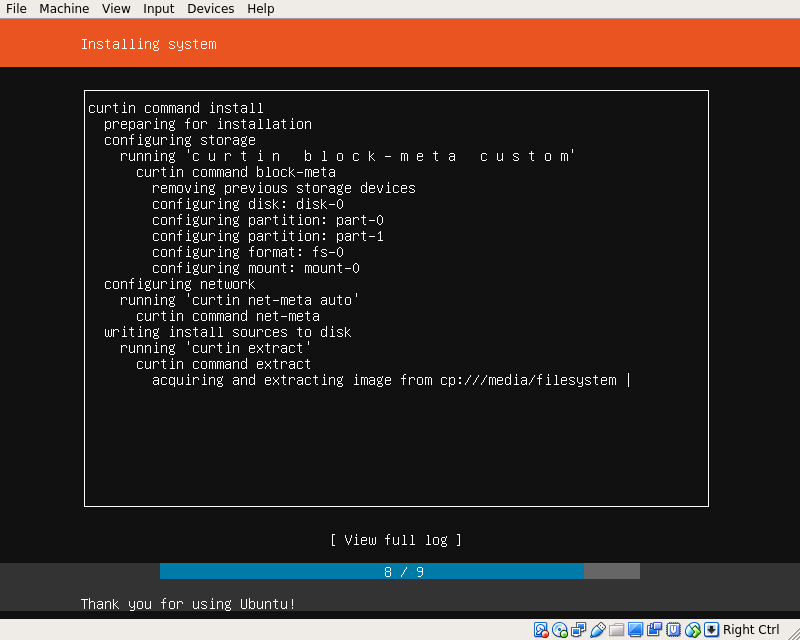Image resolution: width=800 pixels, height=640 pixels.
Task: Expand the Input menu
Action: click(158, 9)
